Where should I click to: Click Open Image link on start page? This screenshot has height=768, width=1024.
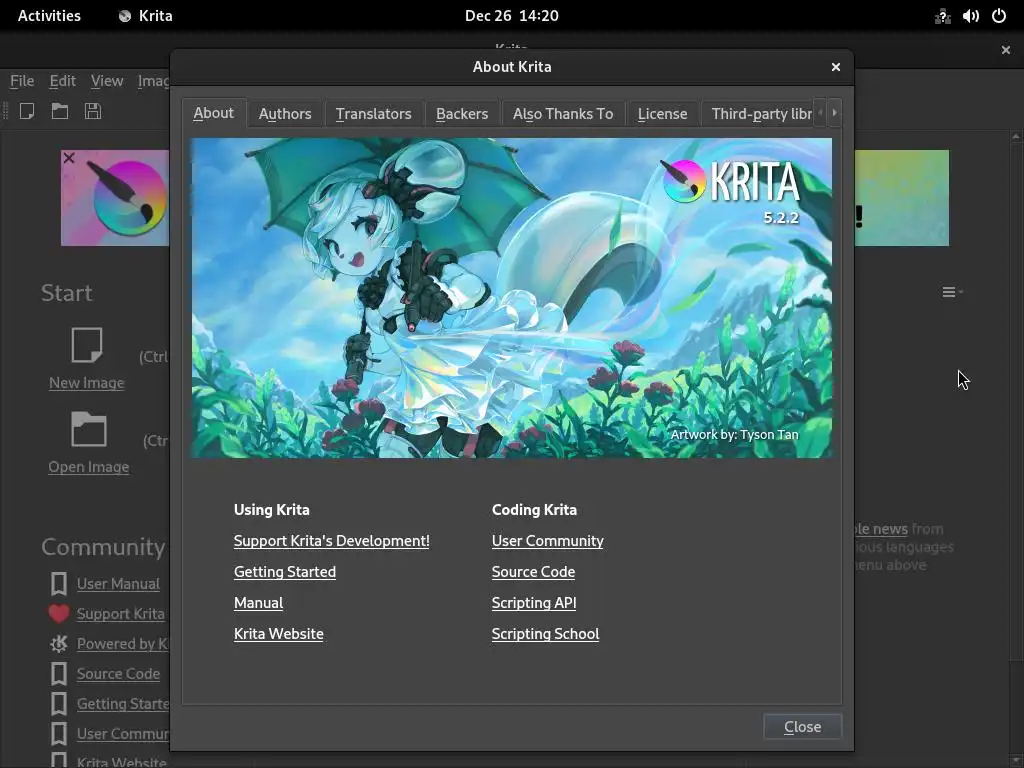coord(89,467)
